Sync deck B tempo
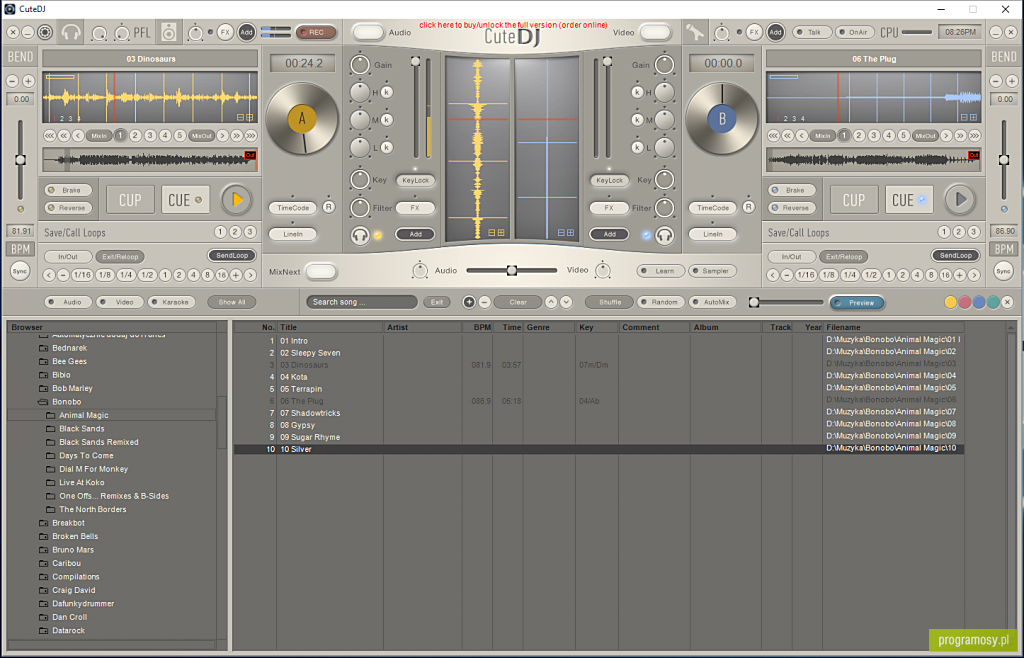 (x=1003, y=271)
